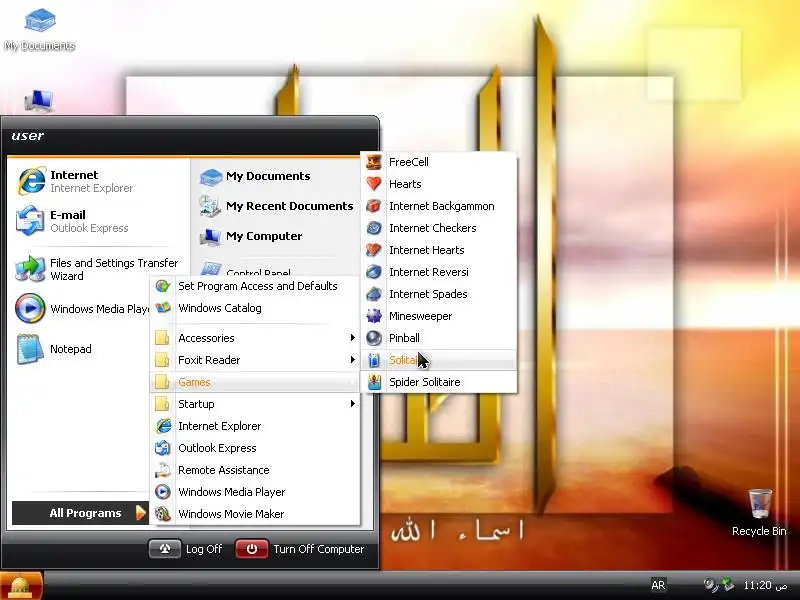
Task: Select the Startup folder entry
Action: pyautogui.click(x=255, y=404)
